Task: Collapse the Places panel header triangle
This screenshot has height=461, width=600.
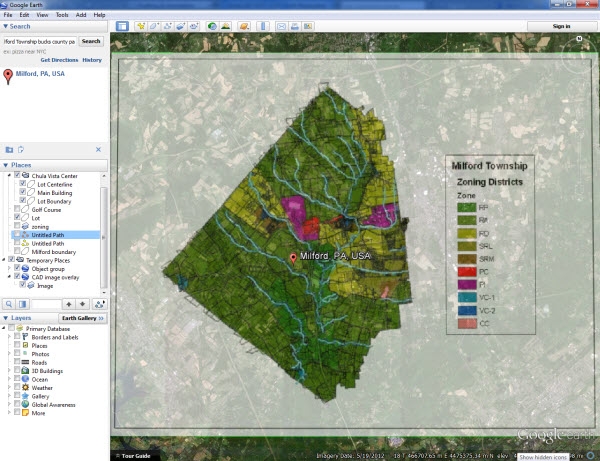Action: 5,165
